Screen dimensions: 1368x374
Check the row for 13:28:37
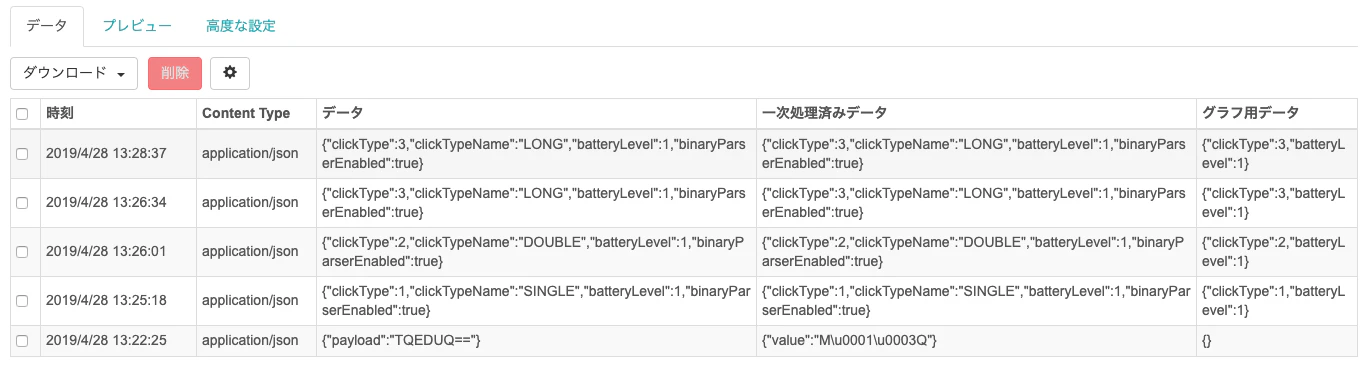22,153
